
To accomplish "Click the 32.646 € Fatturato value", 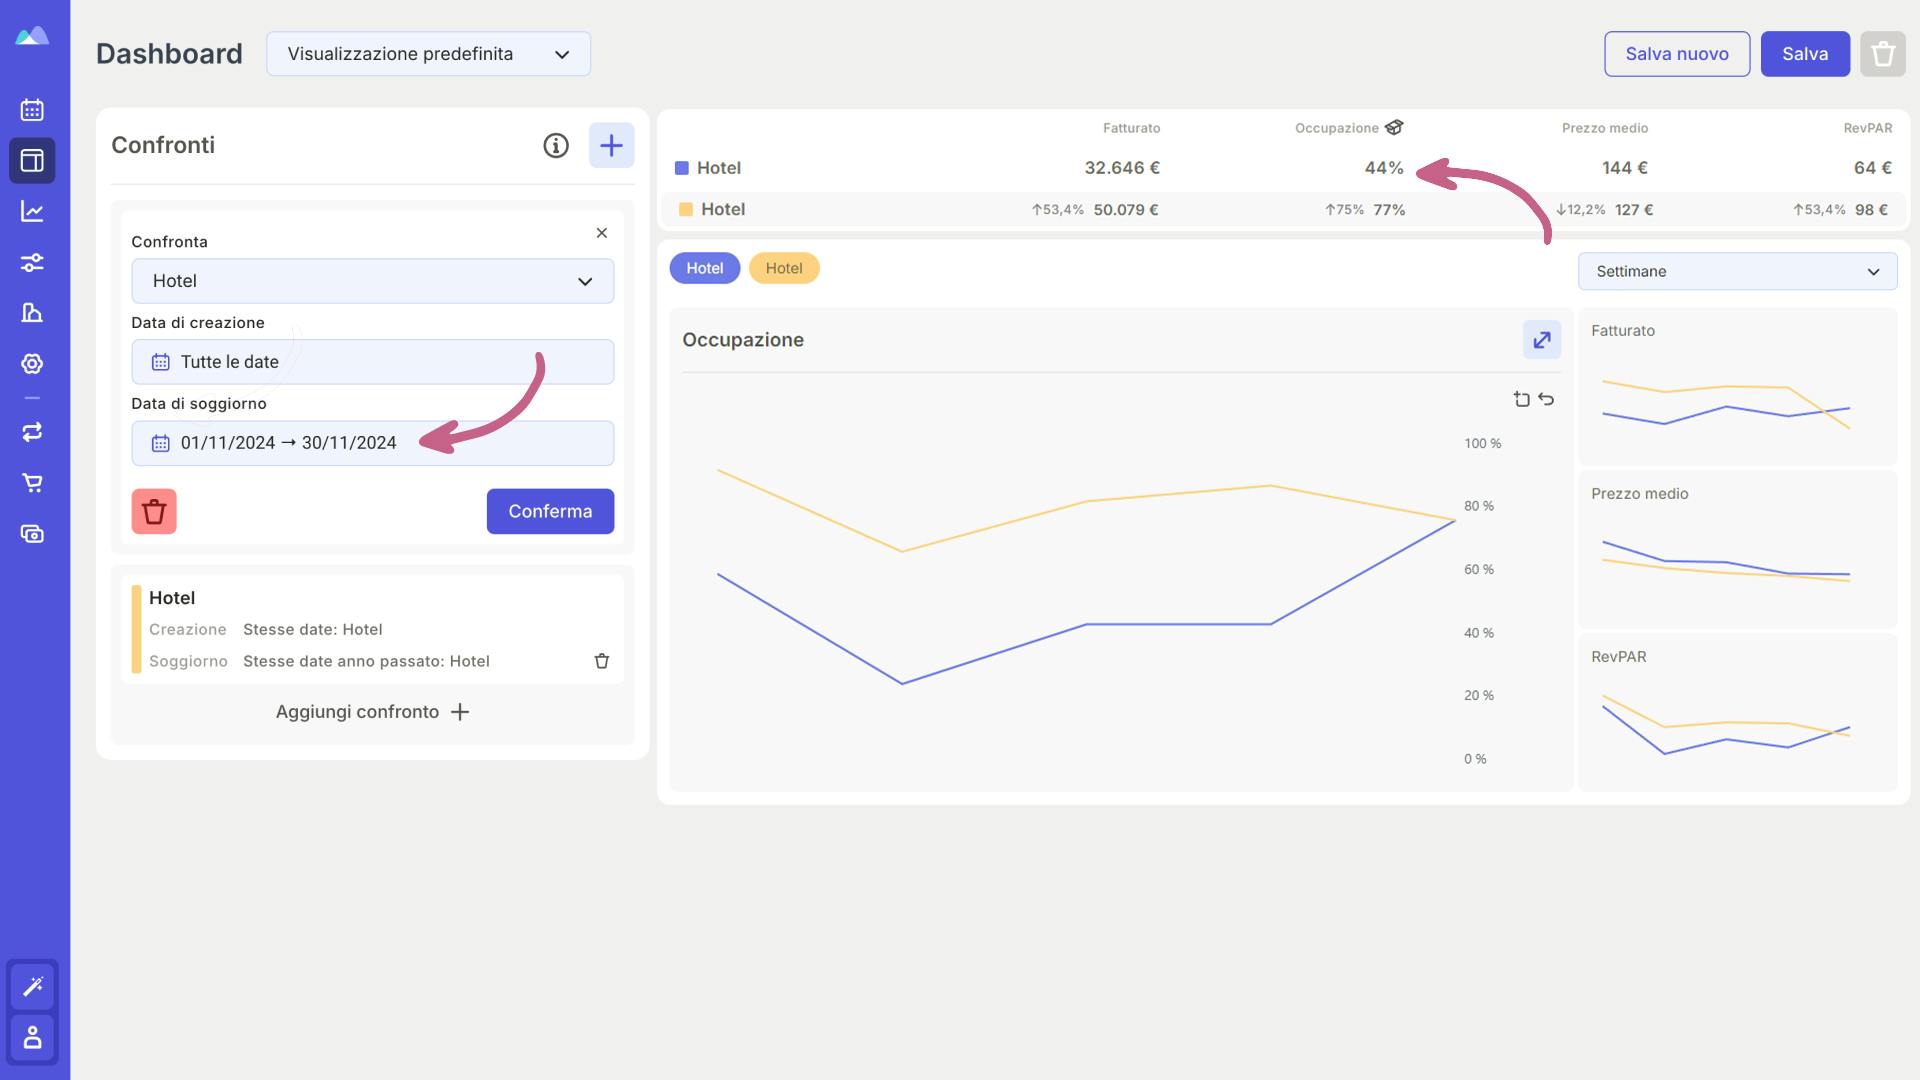I will click(x=1122, y=168).
